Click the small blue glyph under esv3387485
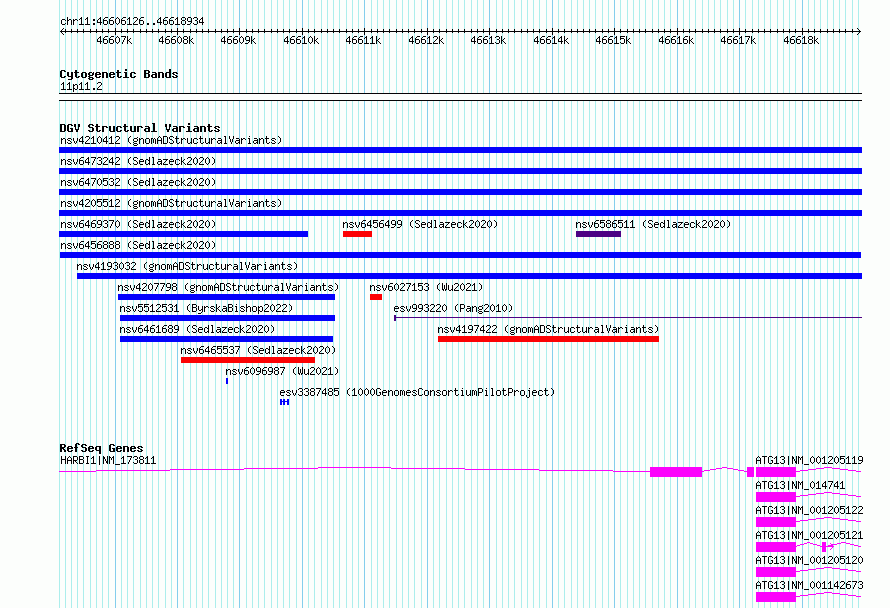890x608 pixels. 284,402
